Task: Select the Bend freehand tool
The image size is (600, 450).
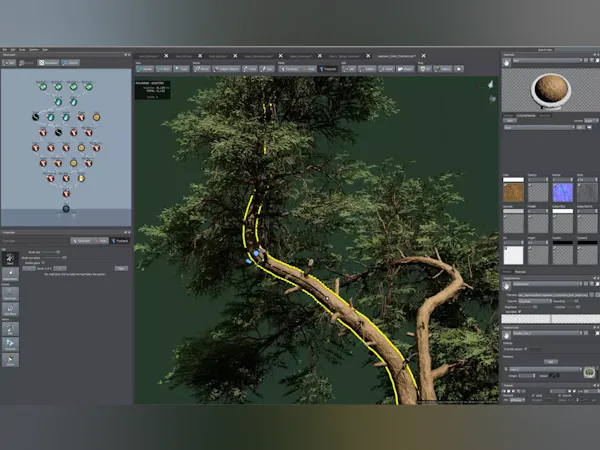Action: [10, 259]
